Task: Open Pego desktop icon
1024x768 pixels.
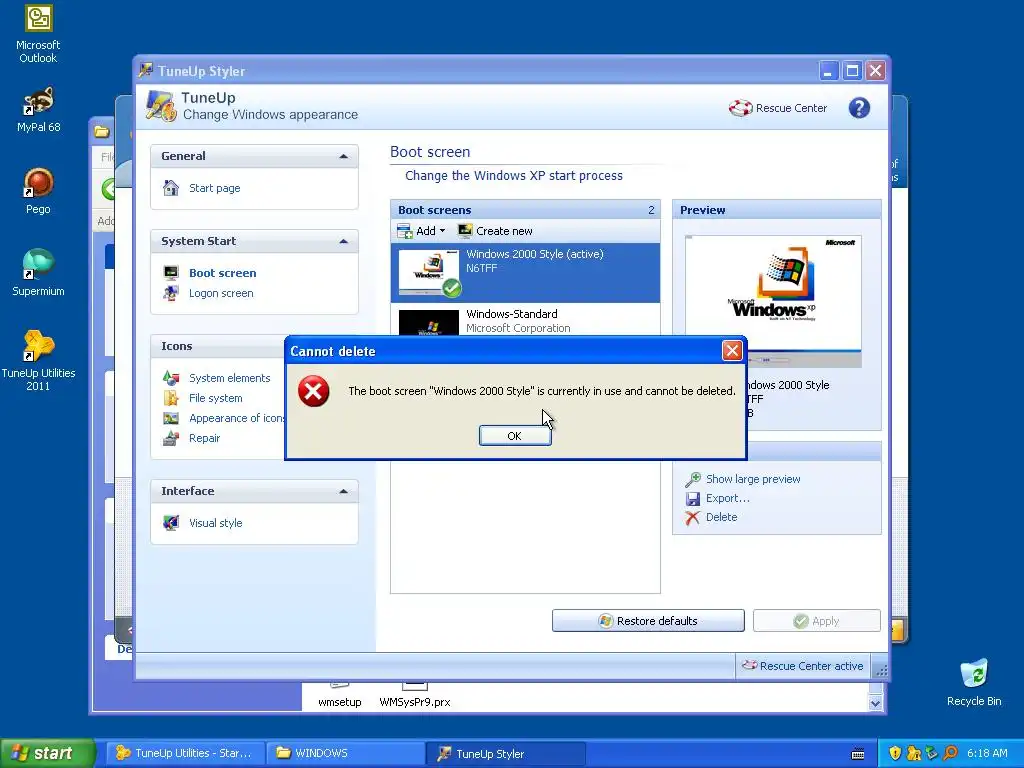Action: click(38, 191)
